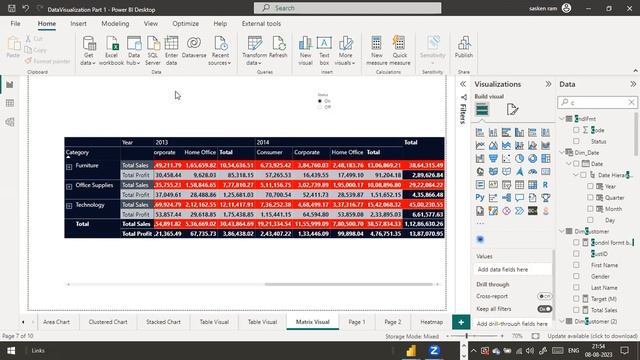Check the Month field checkbox
The height and width of the screenshot is (360, 640).
pos(590,209)
